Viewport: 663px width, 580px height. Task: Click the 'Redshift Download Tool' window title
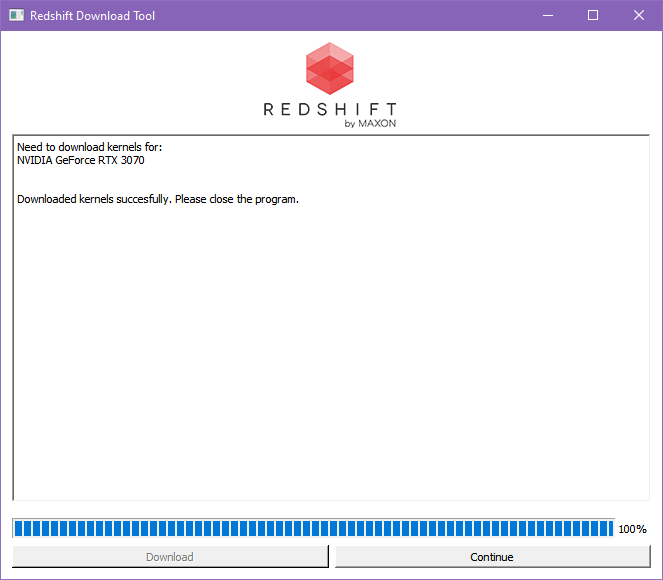(x=92, y=16)
